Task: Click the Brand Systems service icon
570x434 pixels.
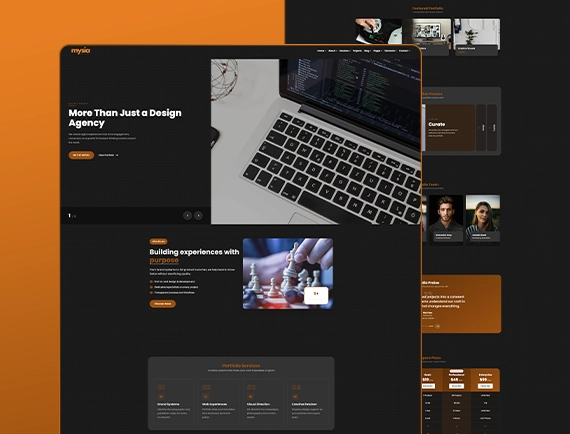Action: [x=161, y=397]
